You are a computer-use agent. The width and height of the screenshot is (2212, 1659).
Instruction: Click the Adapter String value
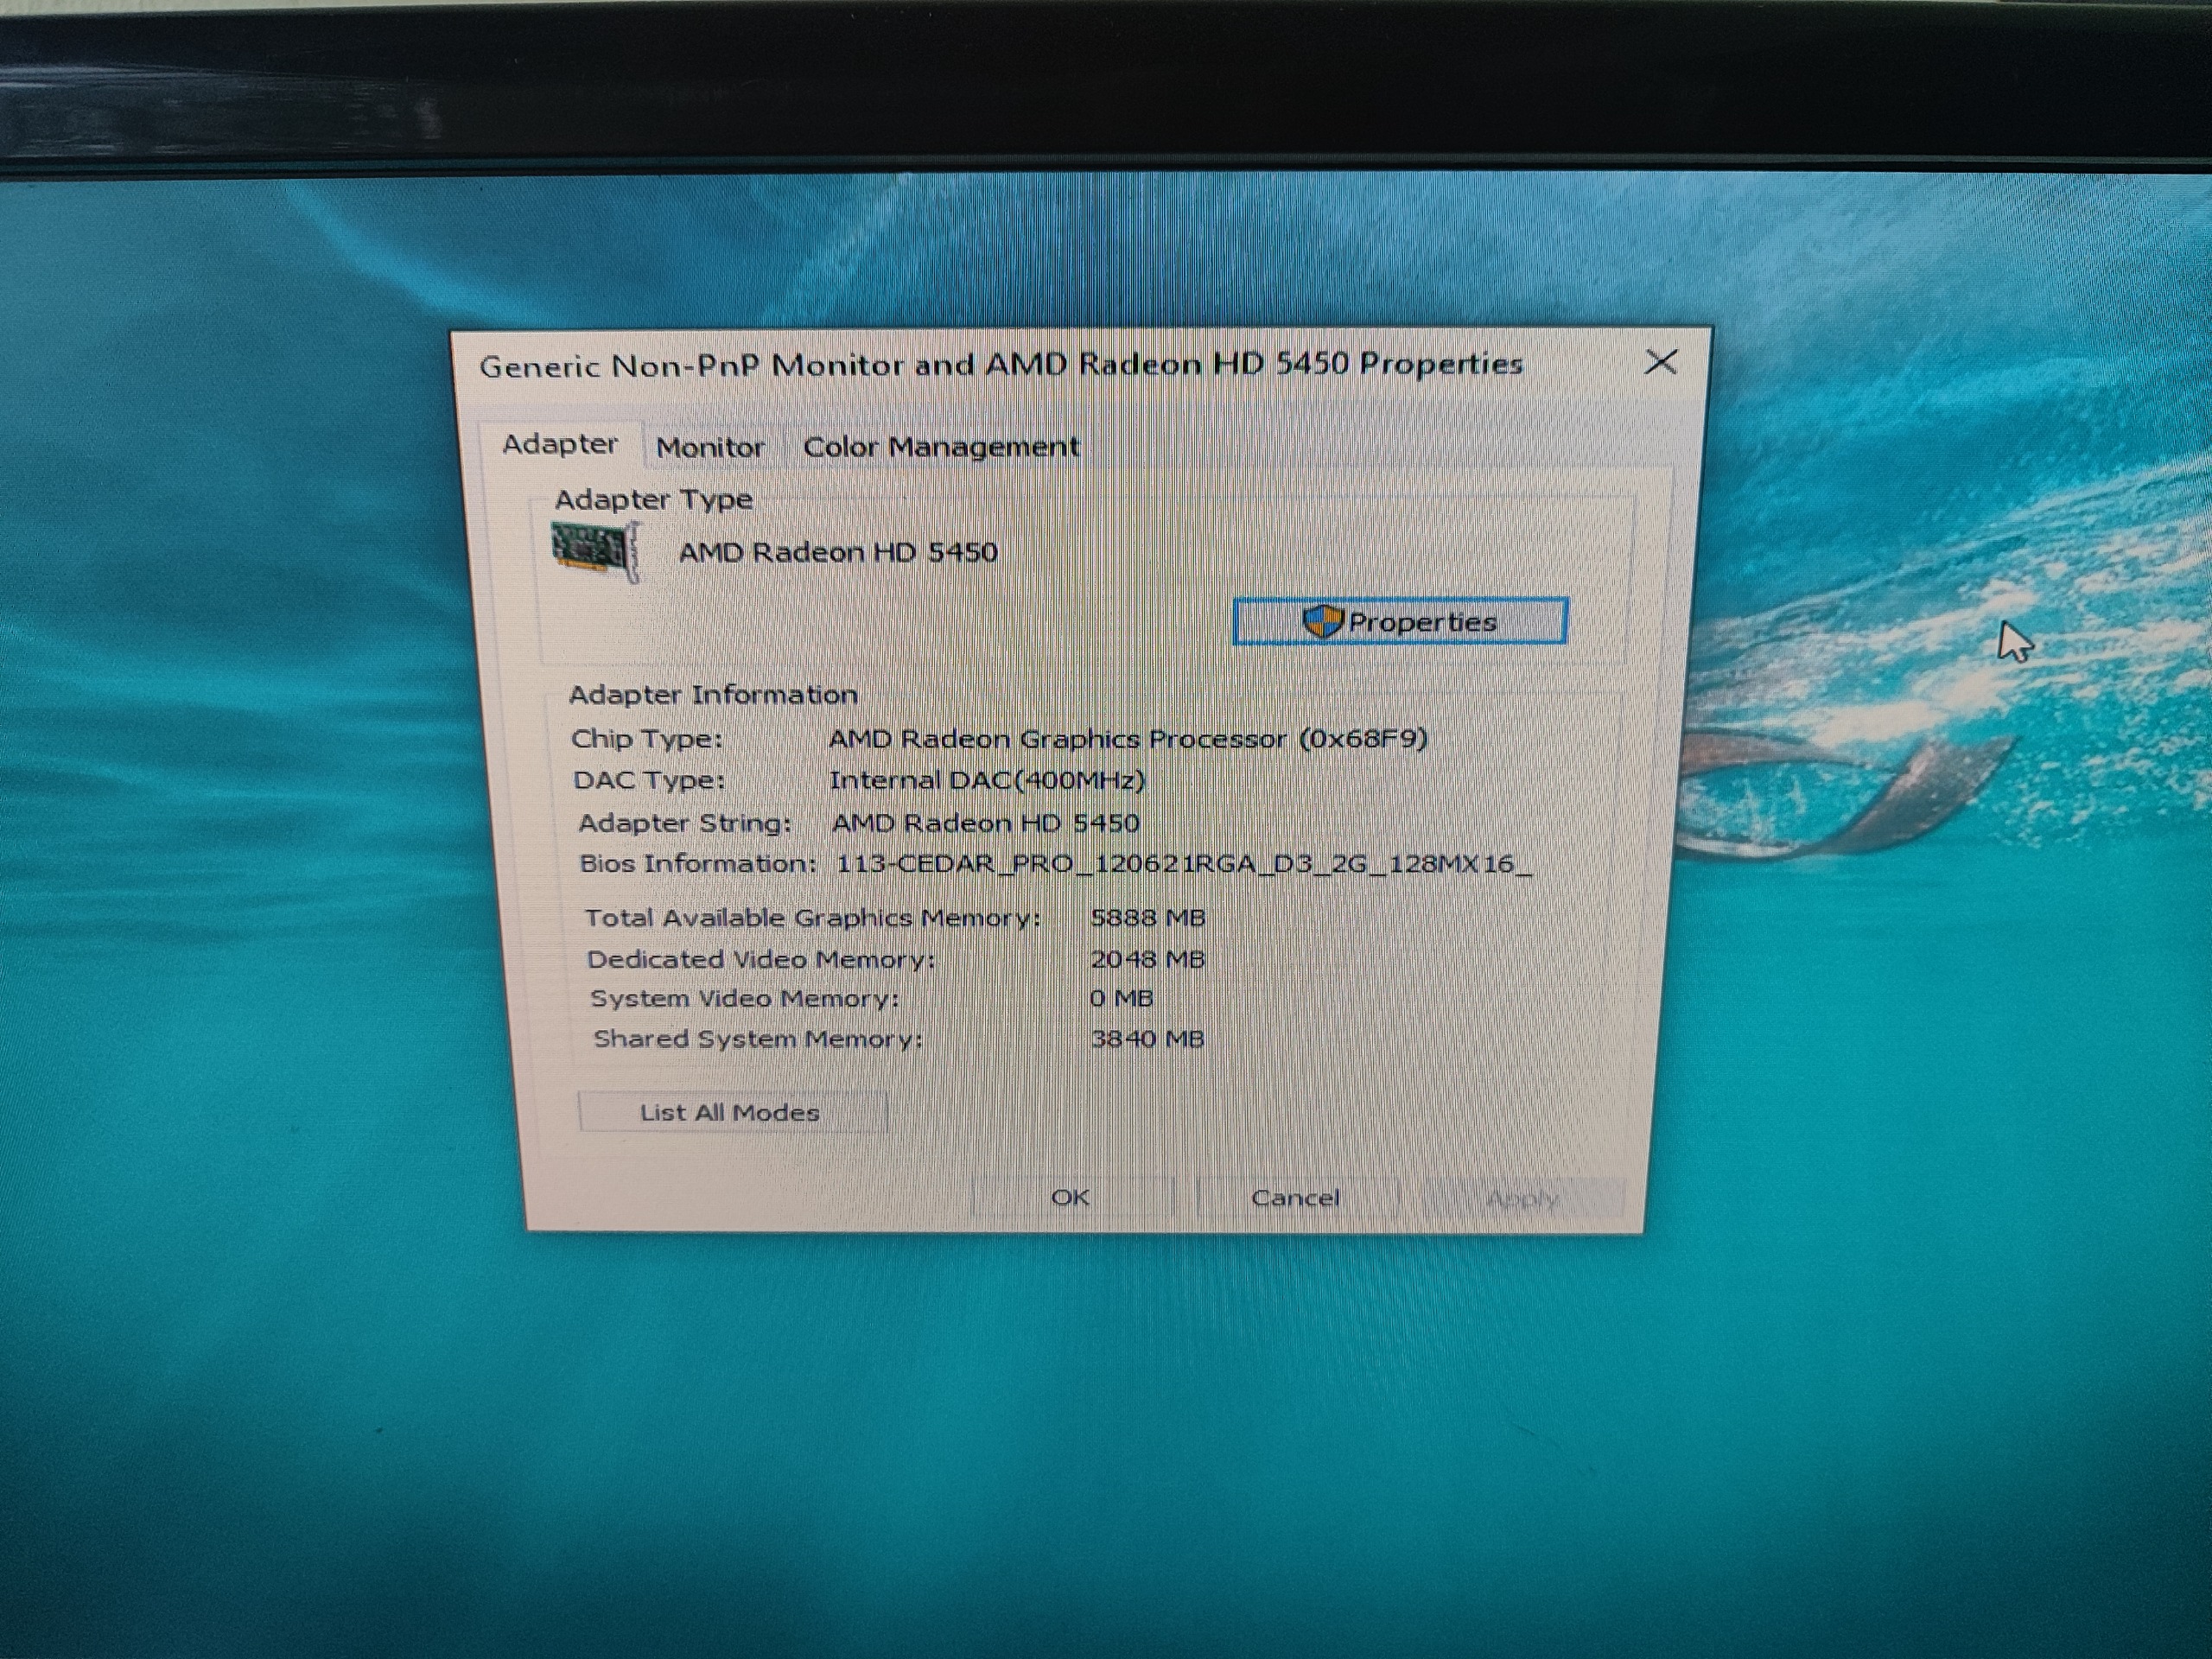[x=985, y=823]
